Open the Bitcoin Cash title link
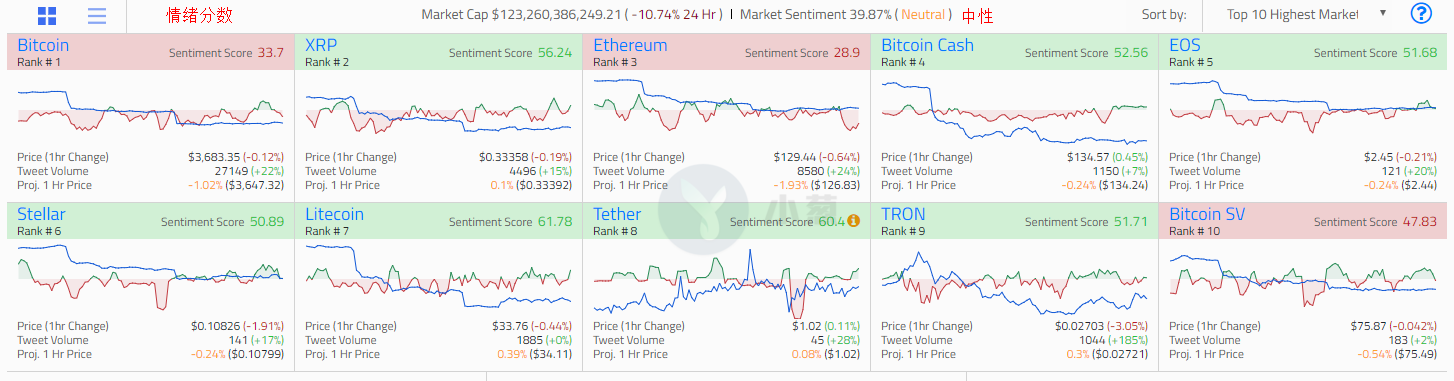This screenshot has height=381, width=1454. point(927,45)
